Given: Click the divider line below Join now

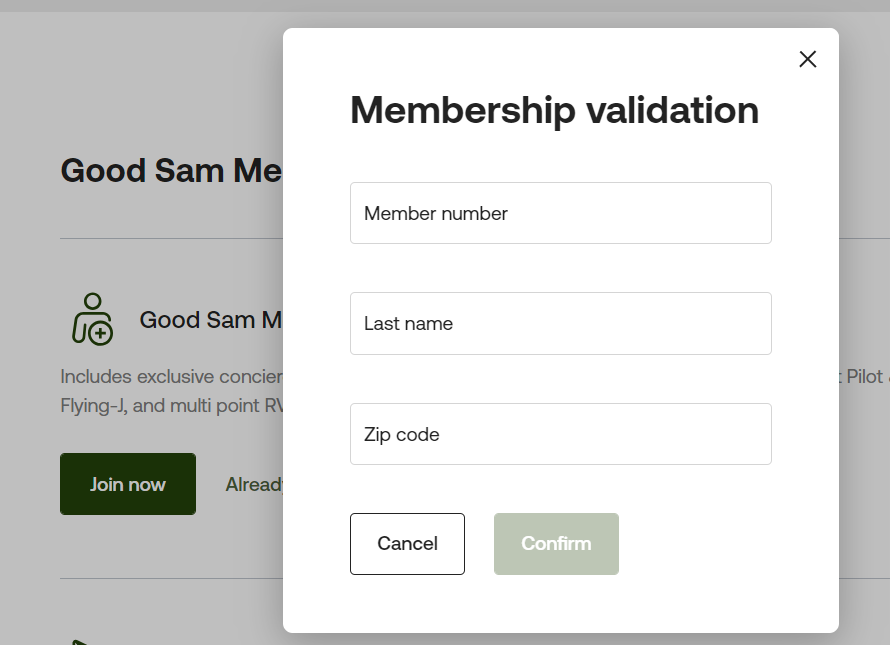Looking at the screenshot, I should point(170,578).
